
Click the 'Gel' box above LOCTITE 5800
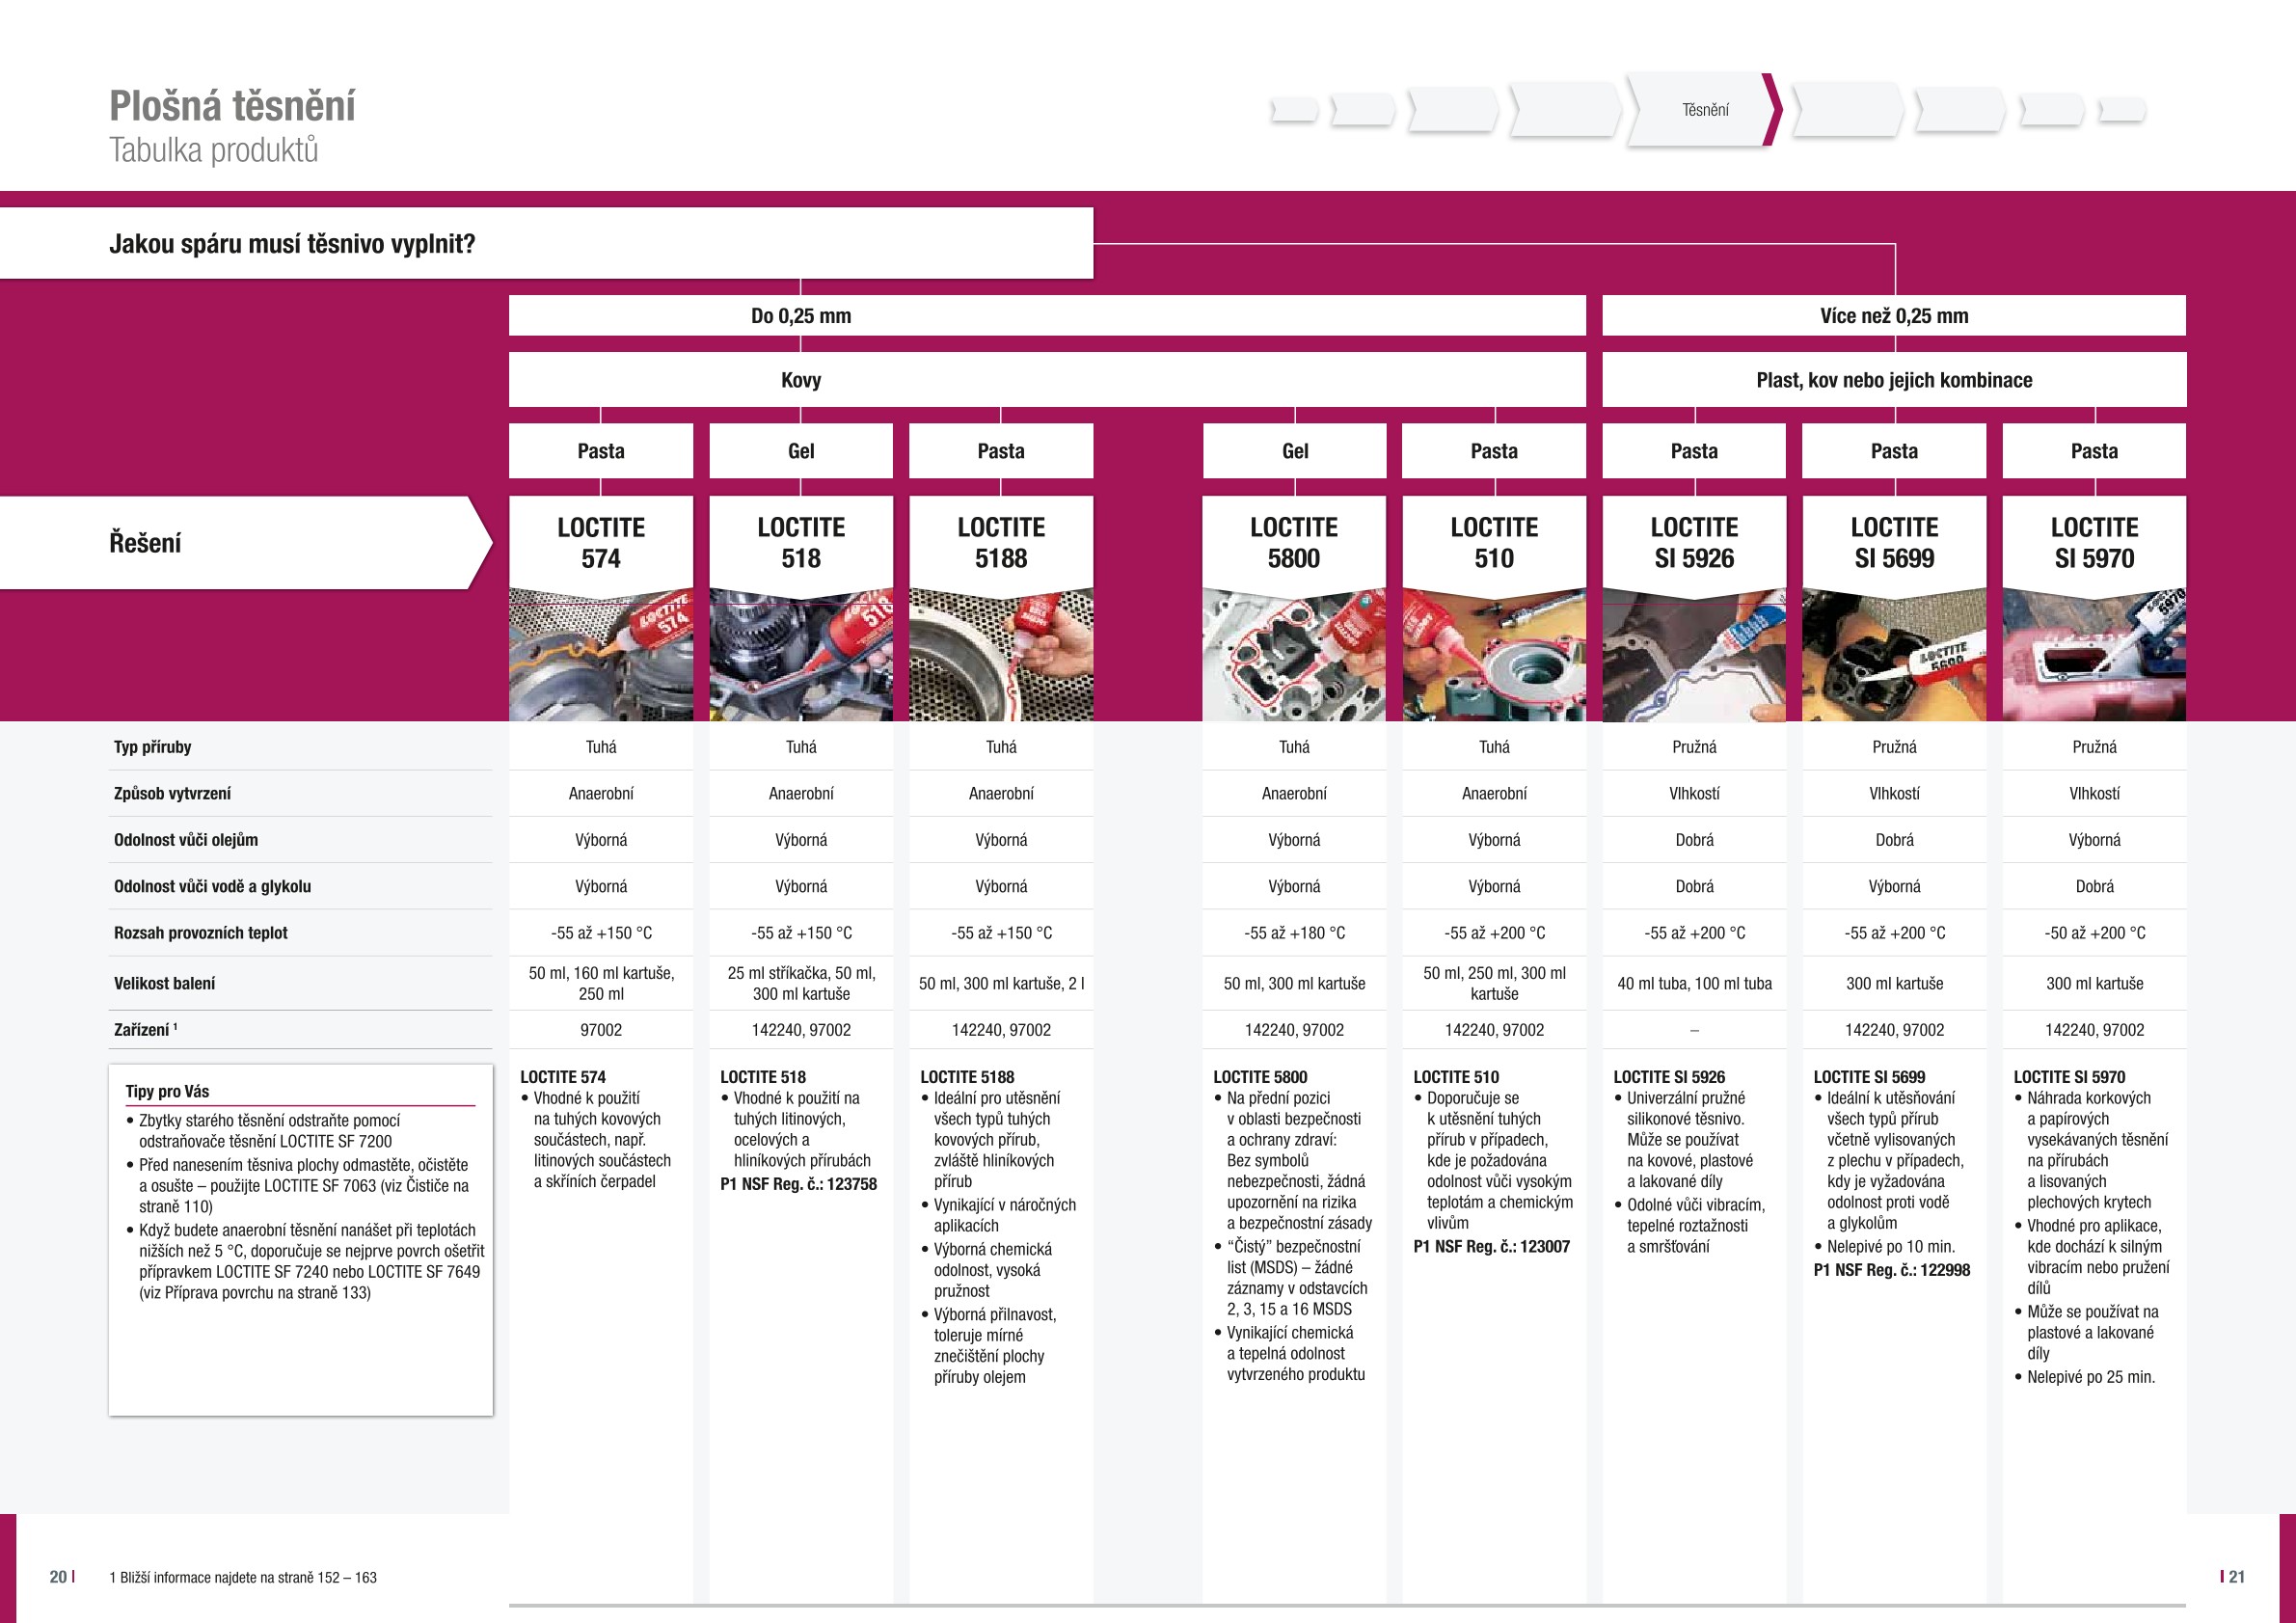point(1294,451)
